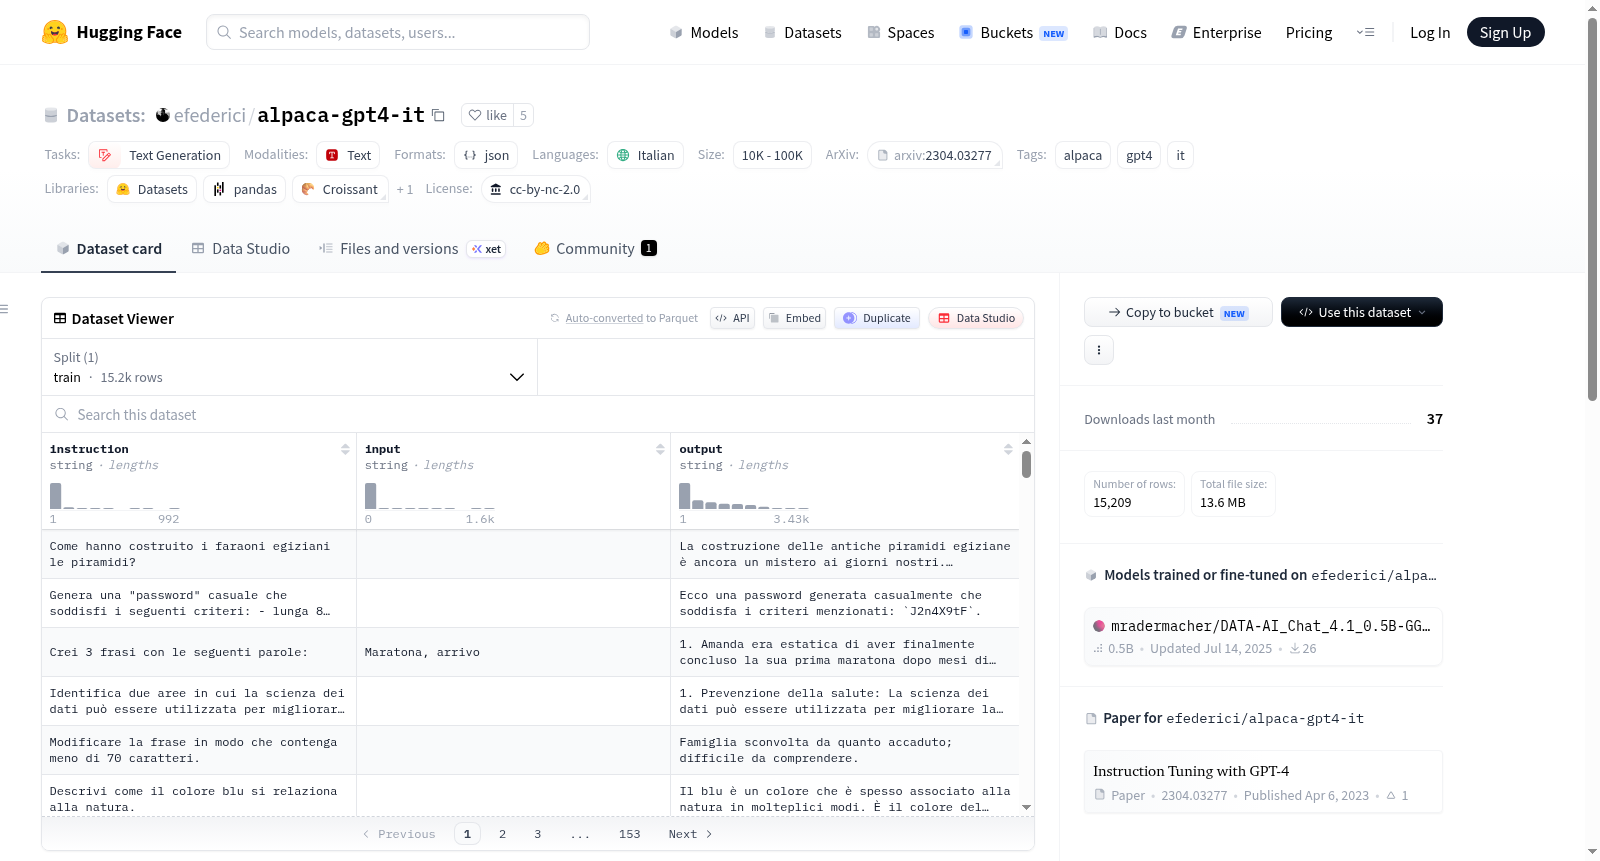Open the Files and versions tab
The width and height of the screenshot is (1600, 861).
coord(412,248)
